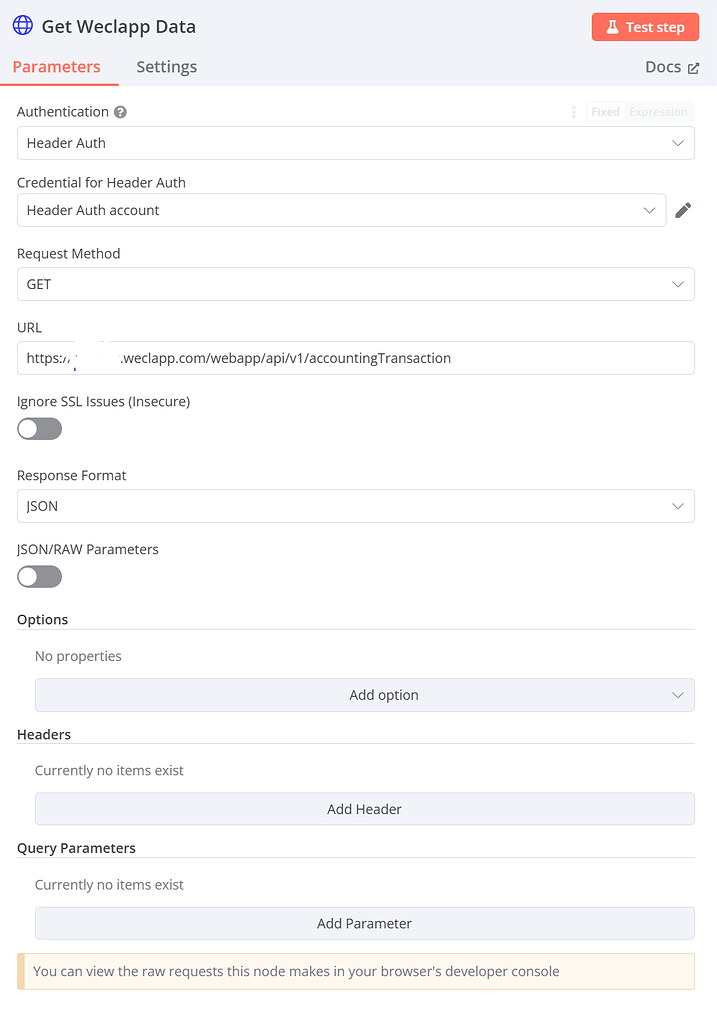This screenshot has height=1024, width=717.
Task: Open the Request Method dropdown
Action: coord(355,284)
